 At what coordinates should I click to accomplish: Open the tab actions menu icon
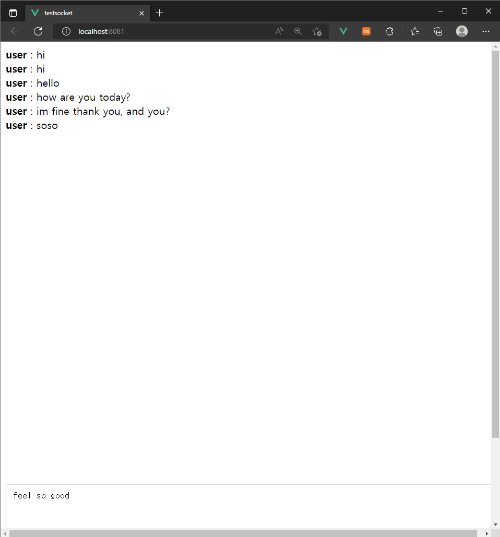(13, 13)
